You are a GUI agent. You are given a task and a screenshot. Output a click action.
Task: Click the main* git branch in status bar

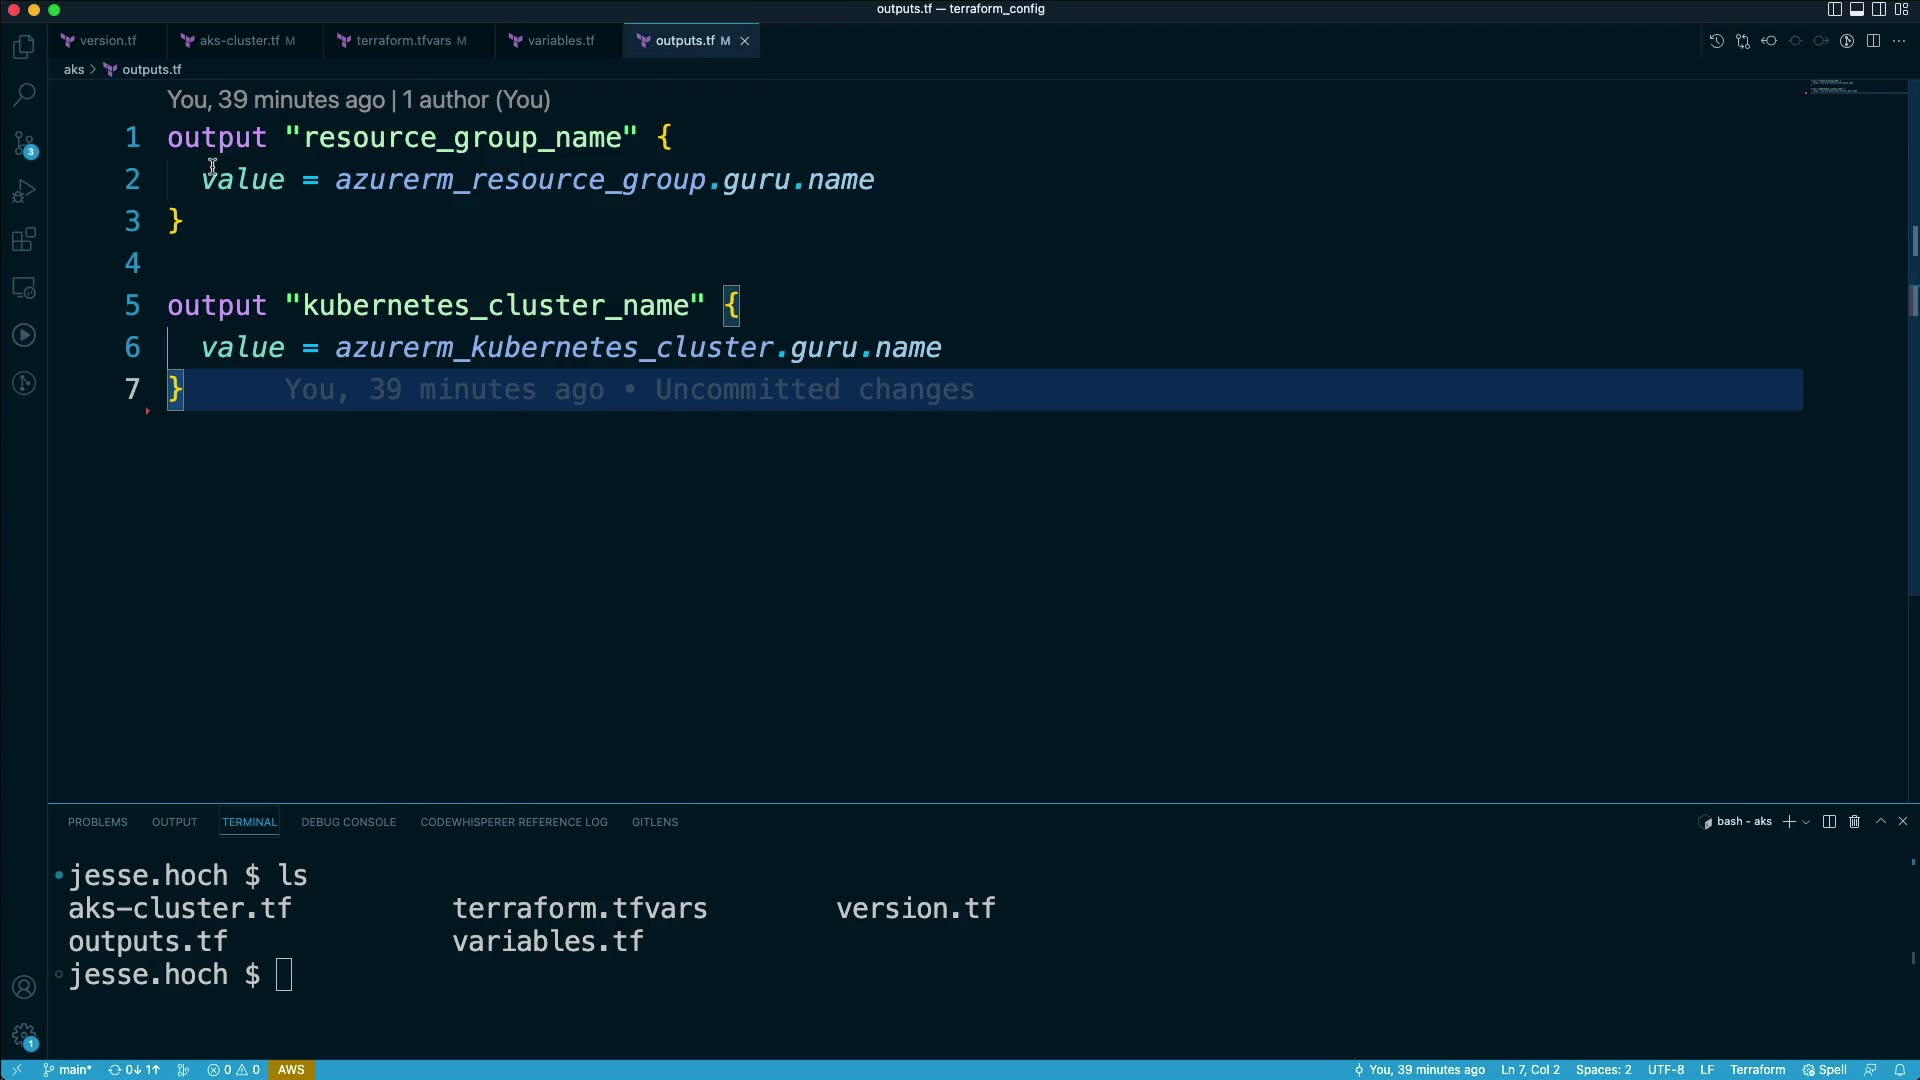click(68, 1070)
